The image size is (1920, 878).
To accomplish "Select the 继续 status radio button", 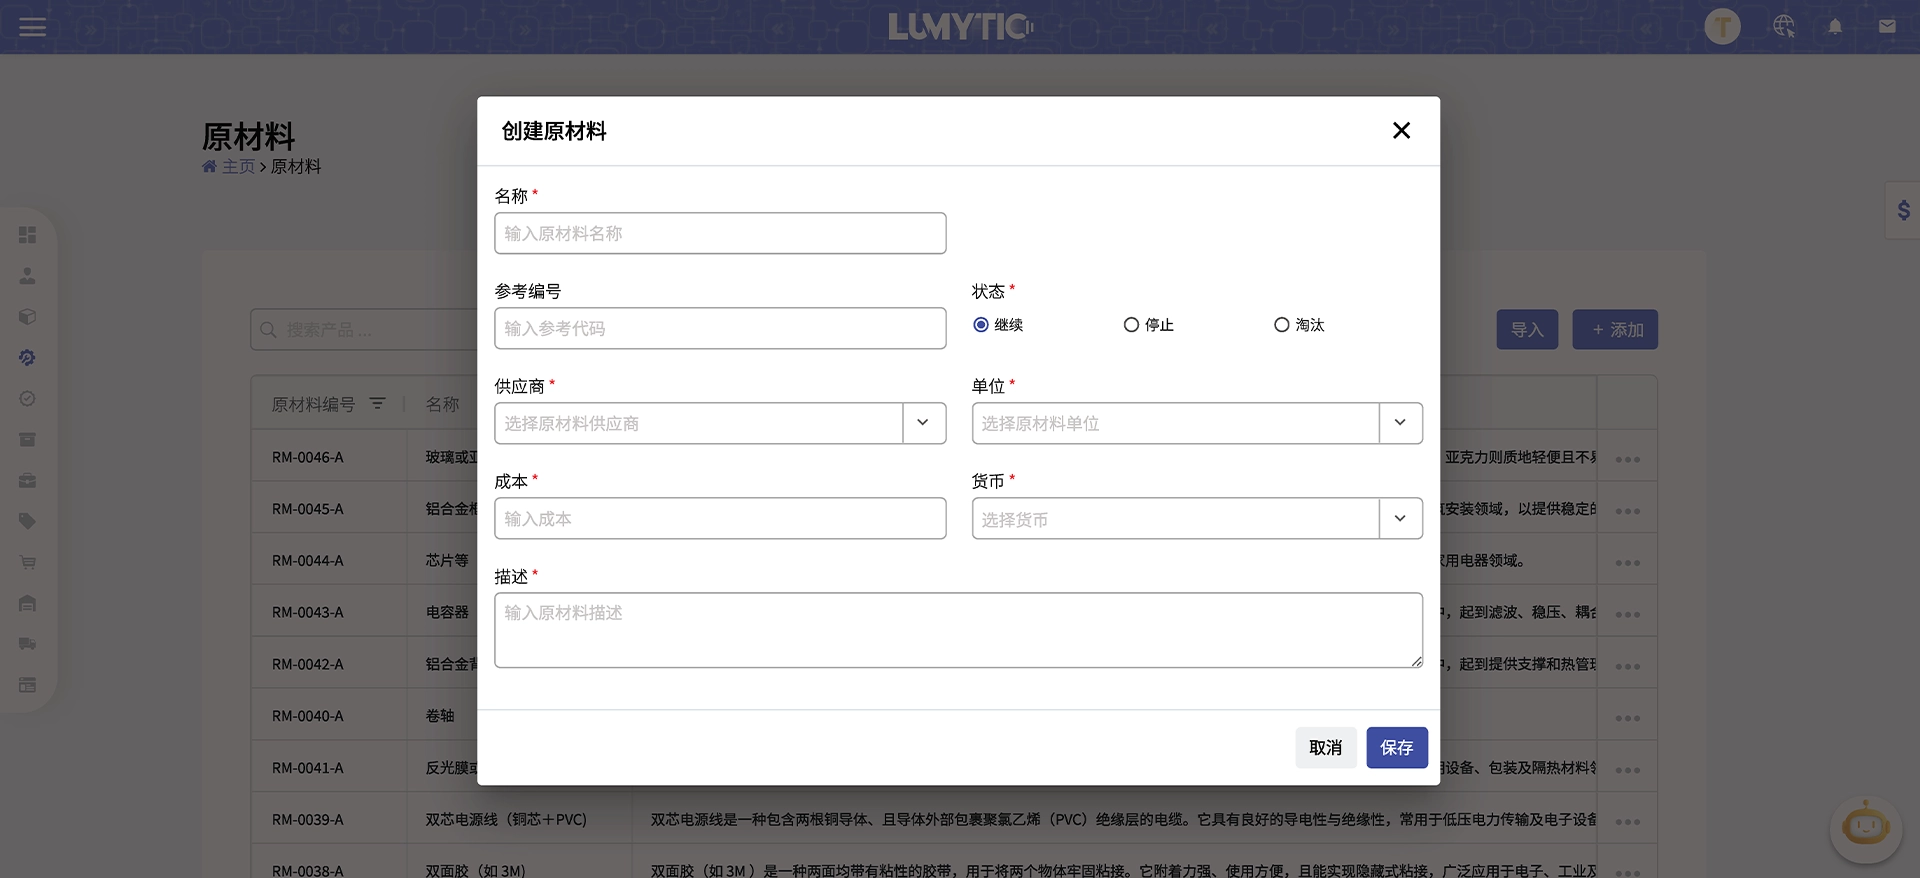I will pyautogui.click(x=981, y=325).
